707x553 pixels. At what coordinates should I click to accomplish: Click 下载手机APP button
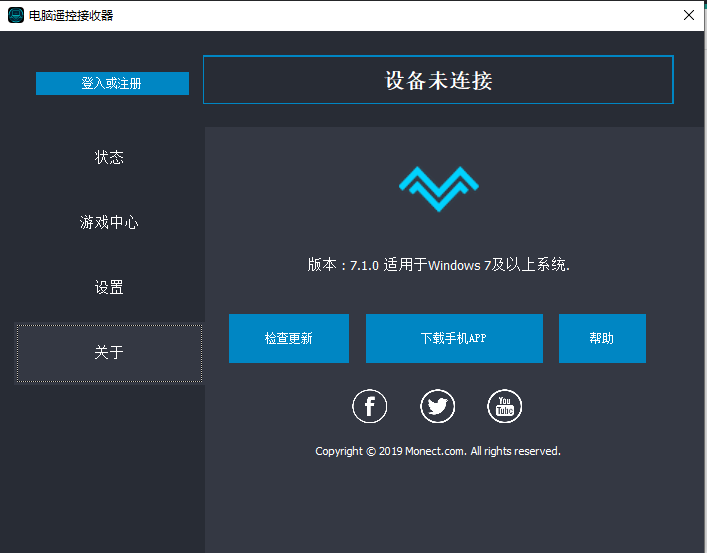click(x=454, y=338)
